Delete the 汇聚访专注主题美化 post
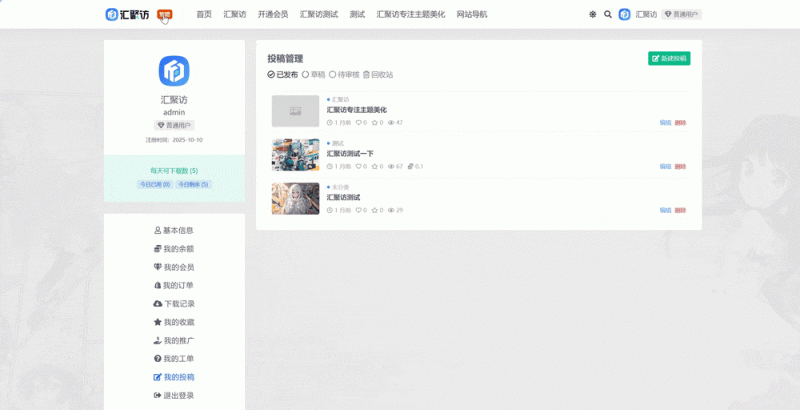The image size is (800, 410). (680, 123)
